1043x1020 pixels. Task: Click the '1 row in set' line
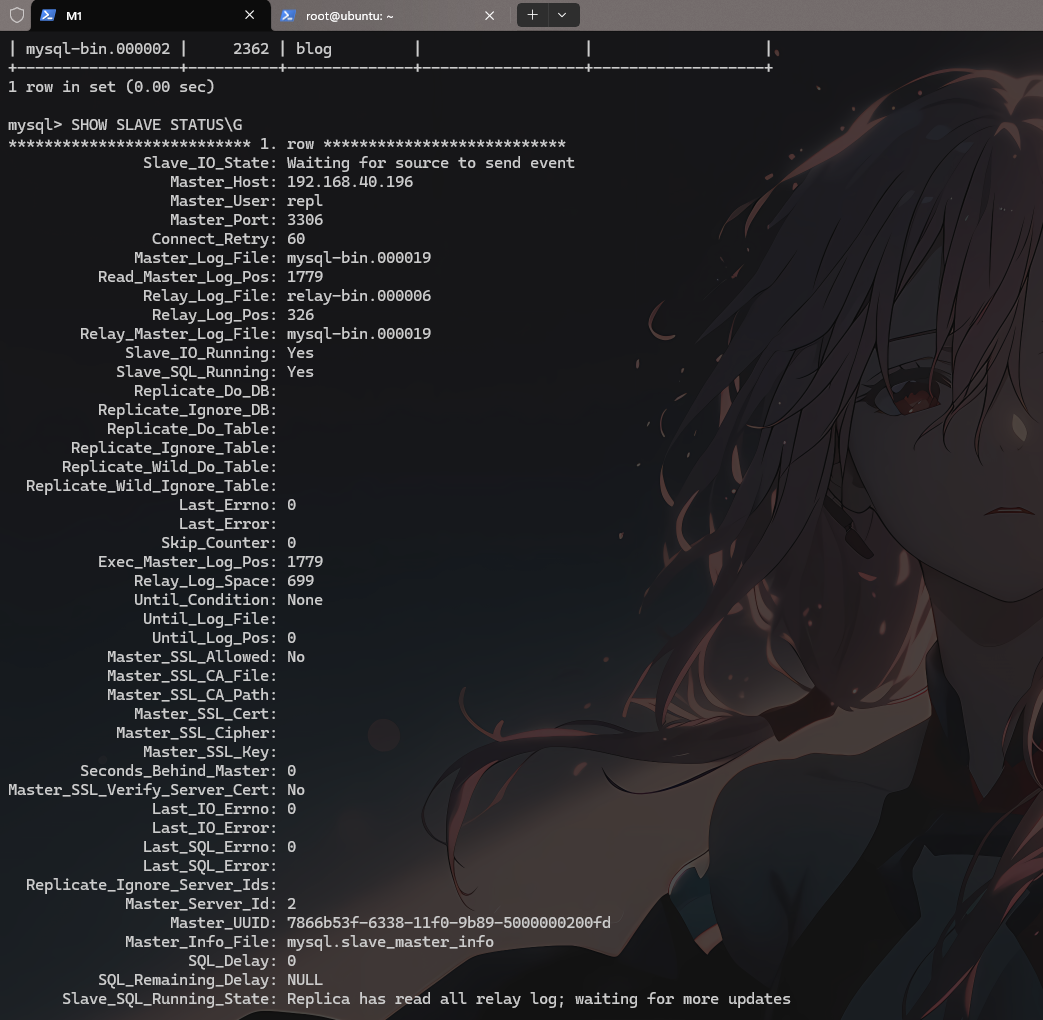pos(111,87)
